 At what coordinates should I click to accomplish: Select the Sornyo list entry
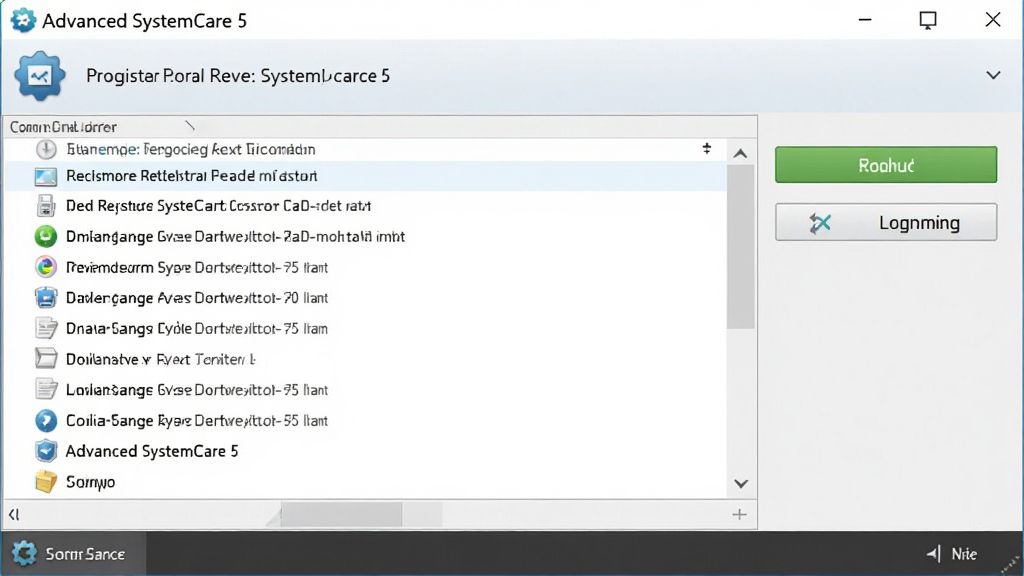[90, 483]
